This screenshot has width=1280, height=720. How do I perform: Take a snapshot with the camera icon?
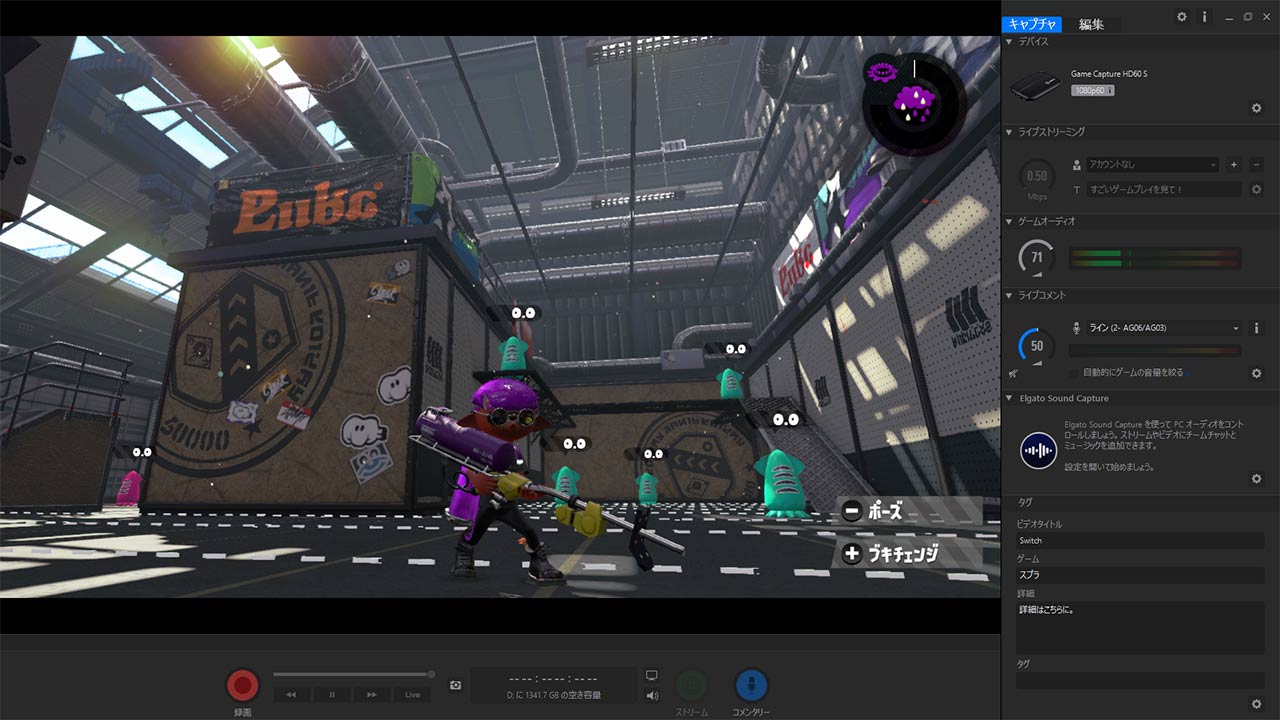pos(455,685)
